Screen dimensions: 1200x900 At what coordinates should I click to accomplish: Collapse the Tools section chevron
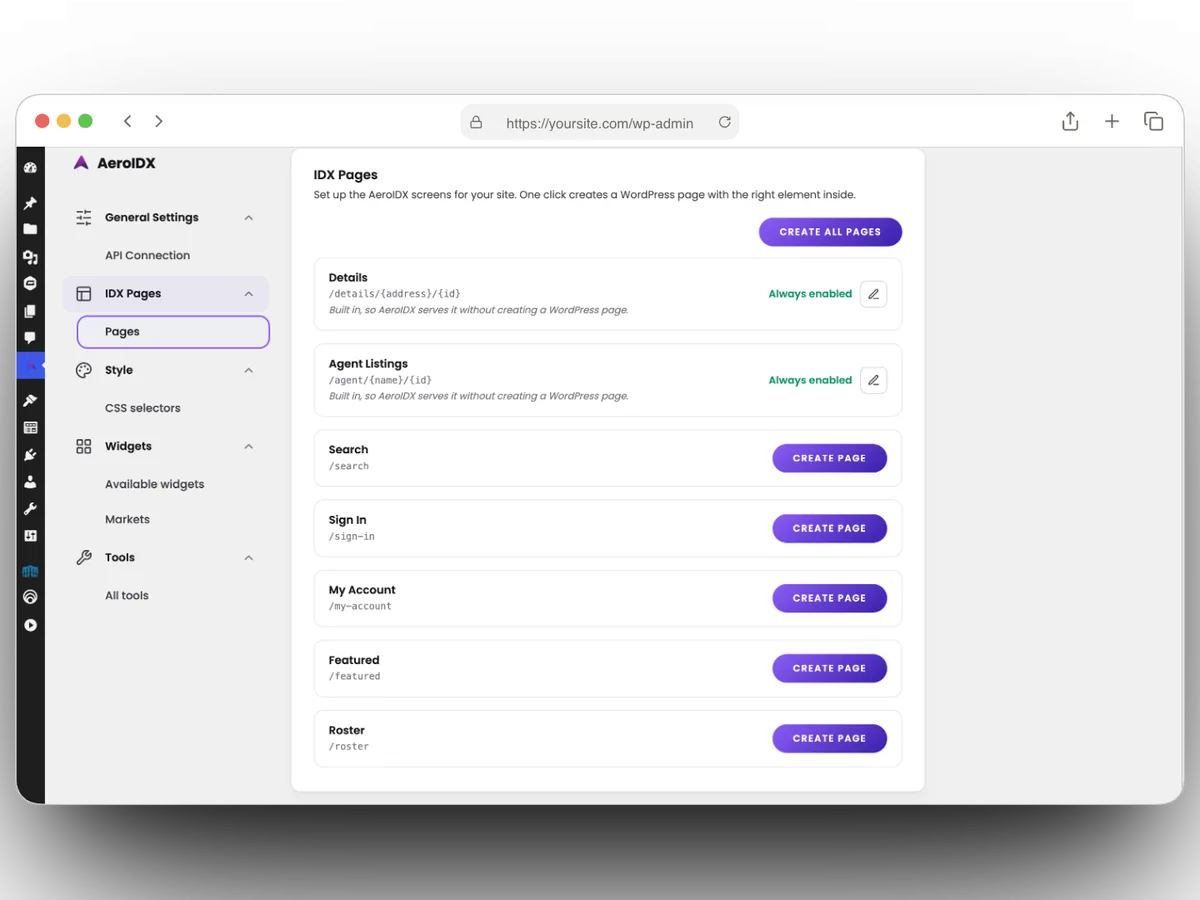(249, 558)
